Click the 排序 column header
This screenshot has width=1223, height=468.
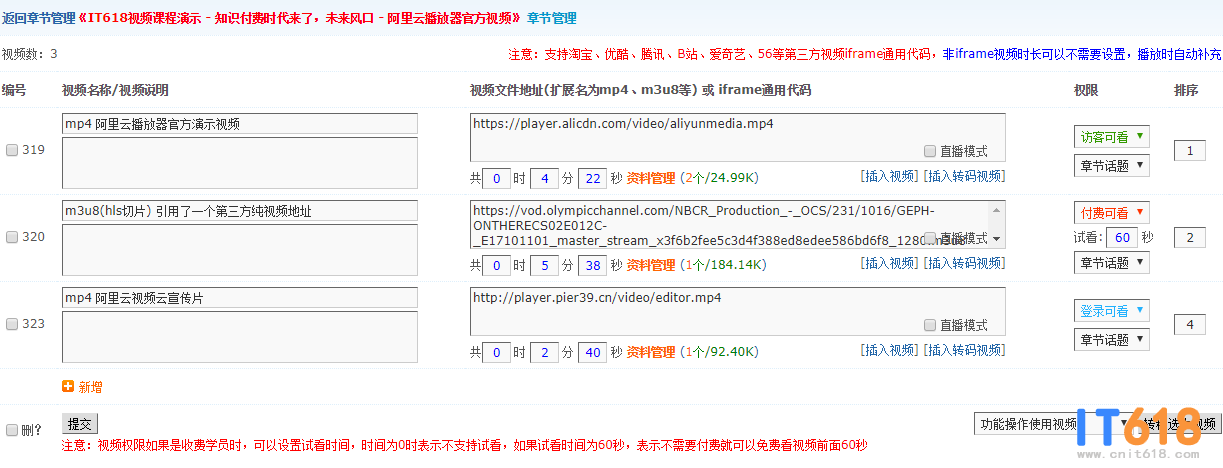1186,90
